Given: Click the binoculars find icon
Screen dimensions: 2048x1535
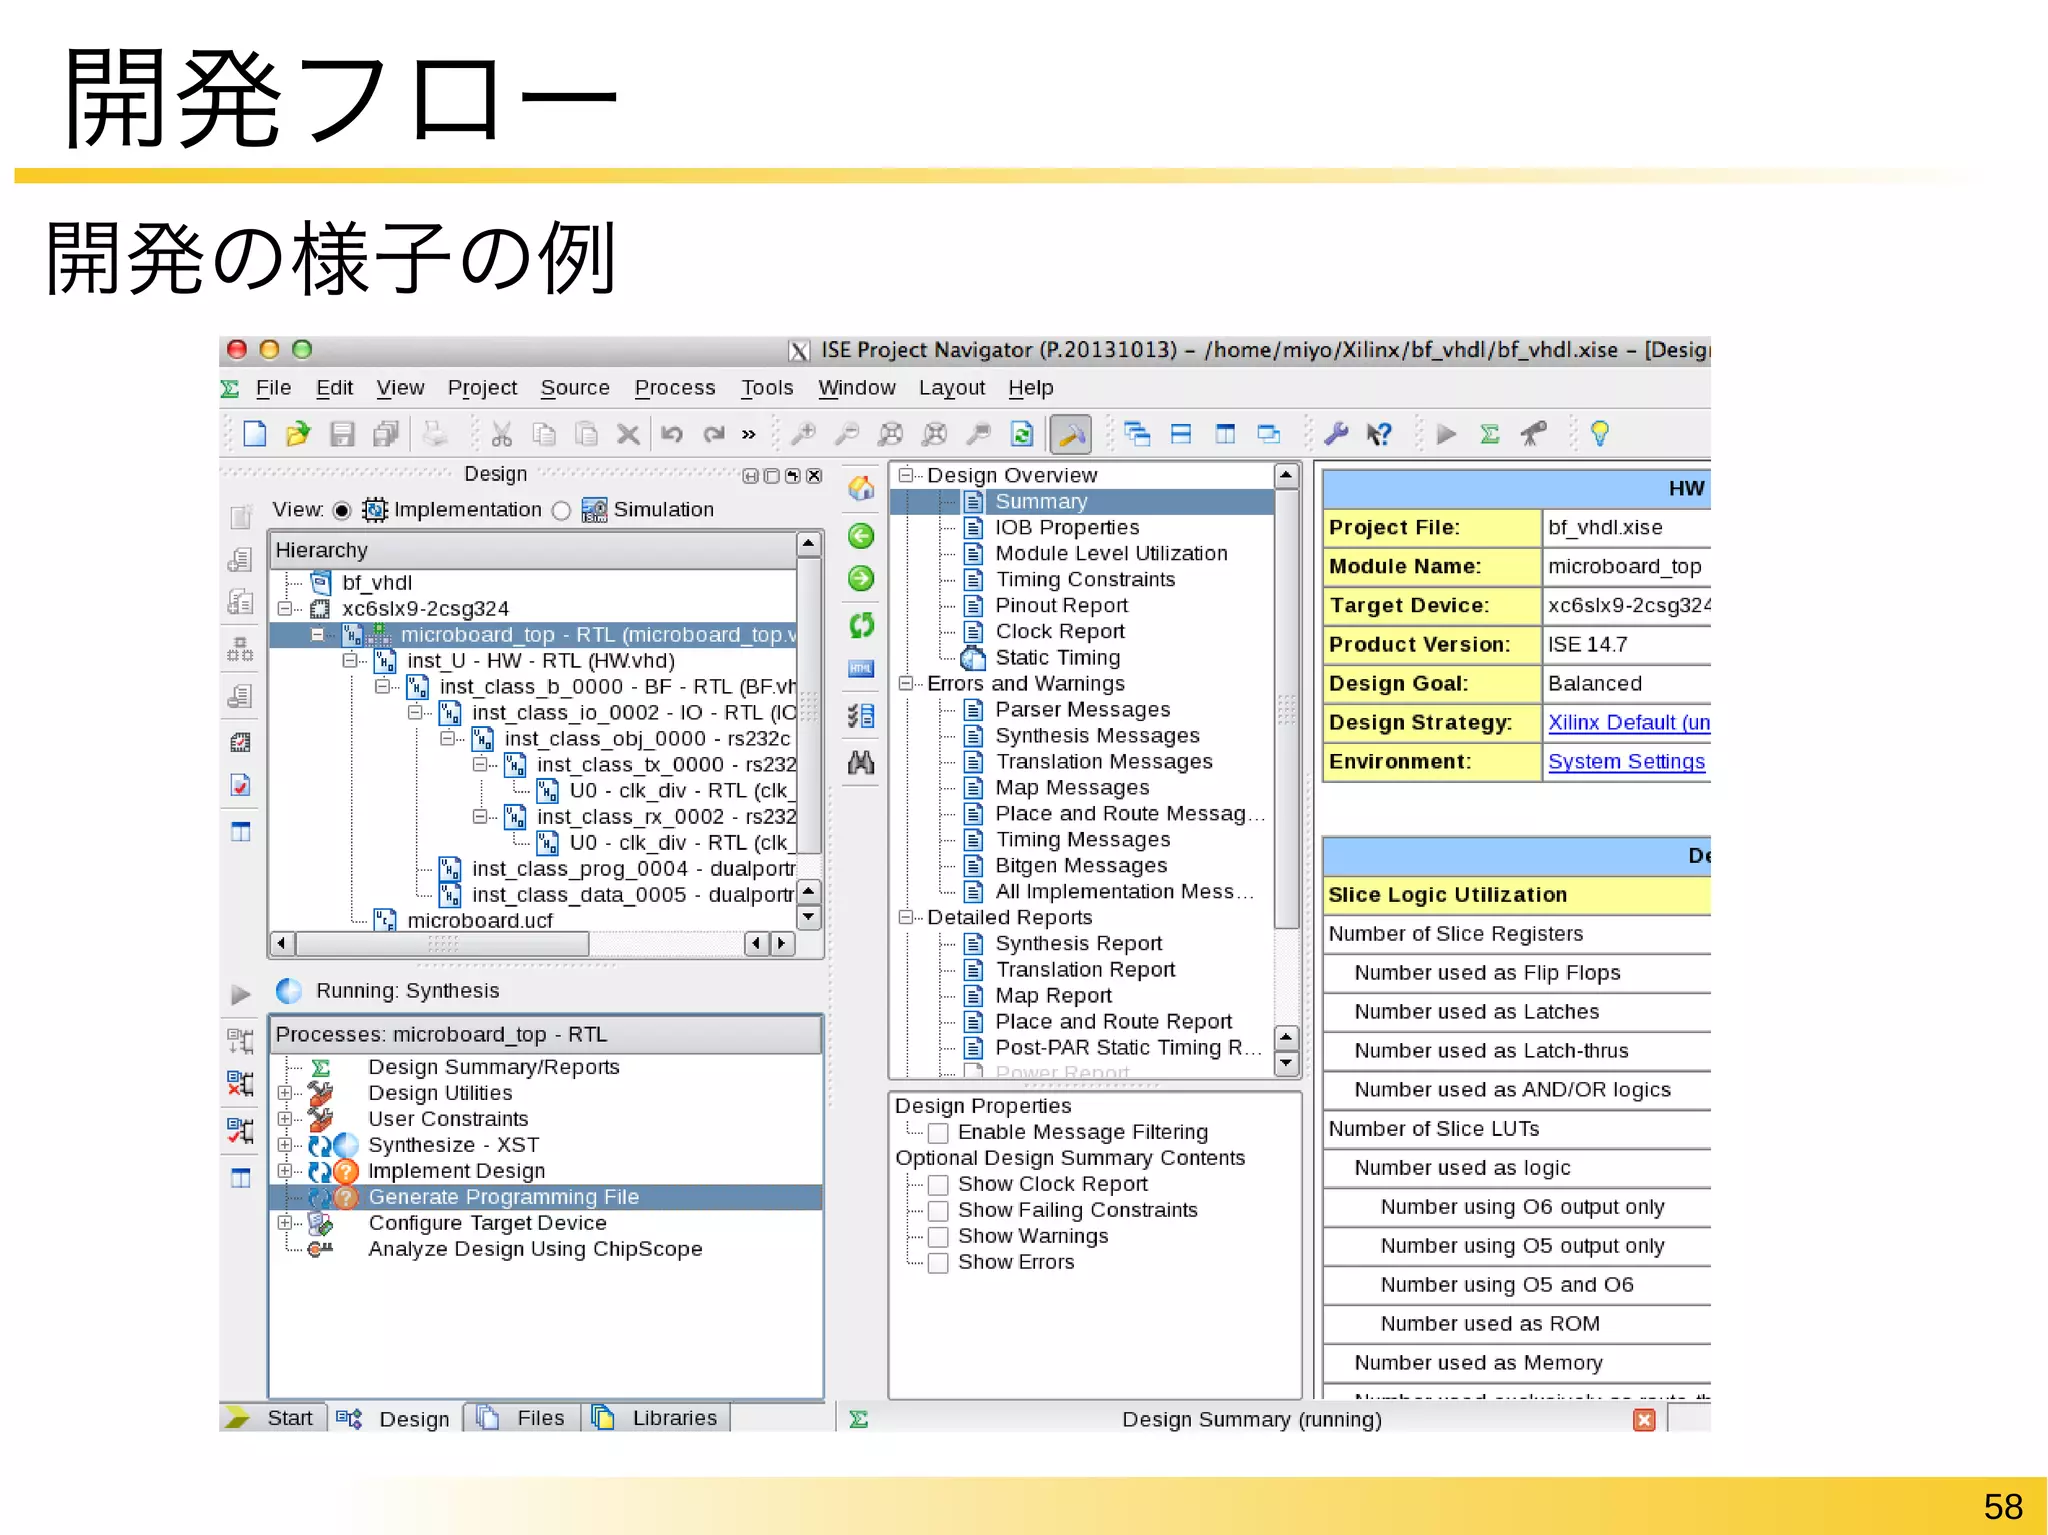Looking at the screenshot, I should click(861, 763).
